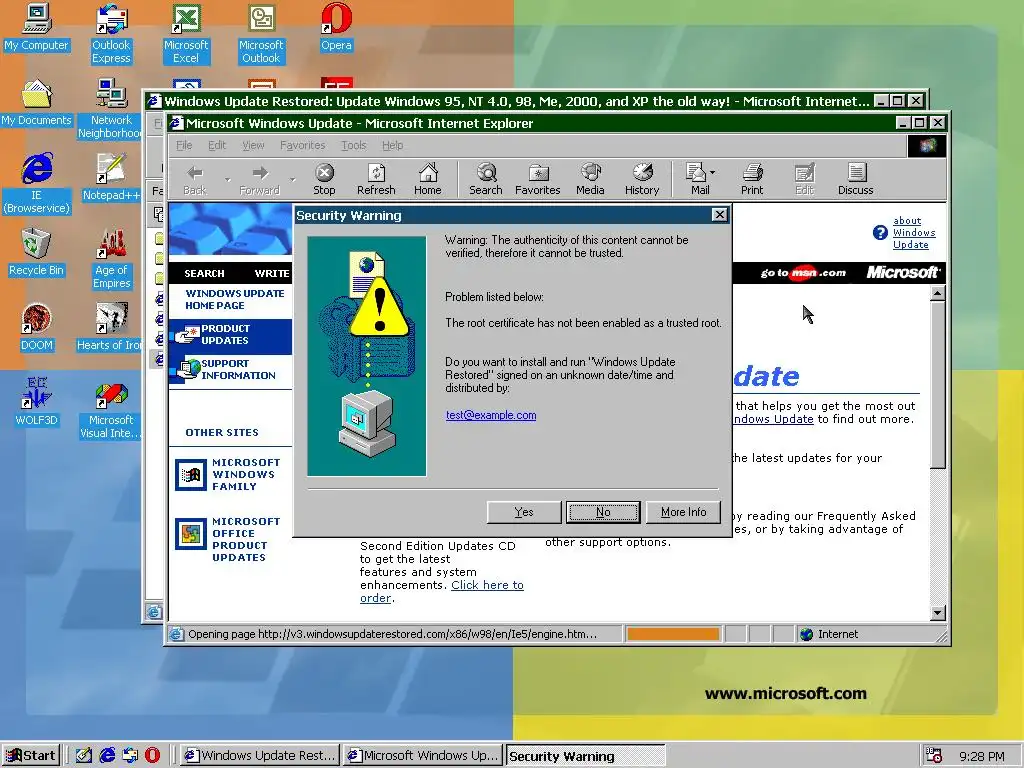Click the 9:28 PM tray clock
The image size is (1024, 768).
(982, 756)
